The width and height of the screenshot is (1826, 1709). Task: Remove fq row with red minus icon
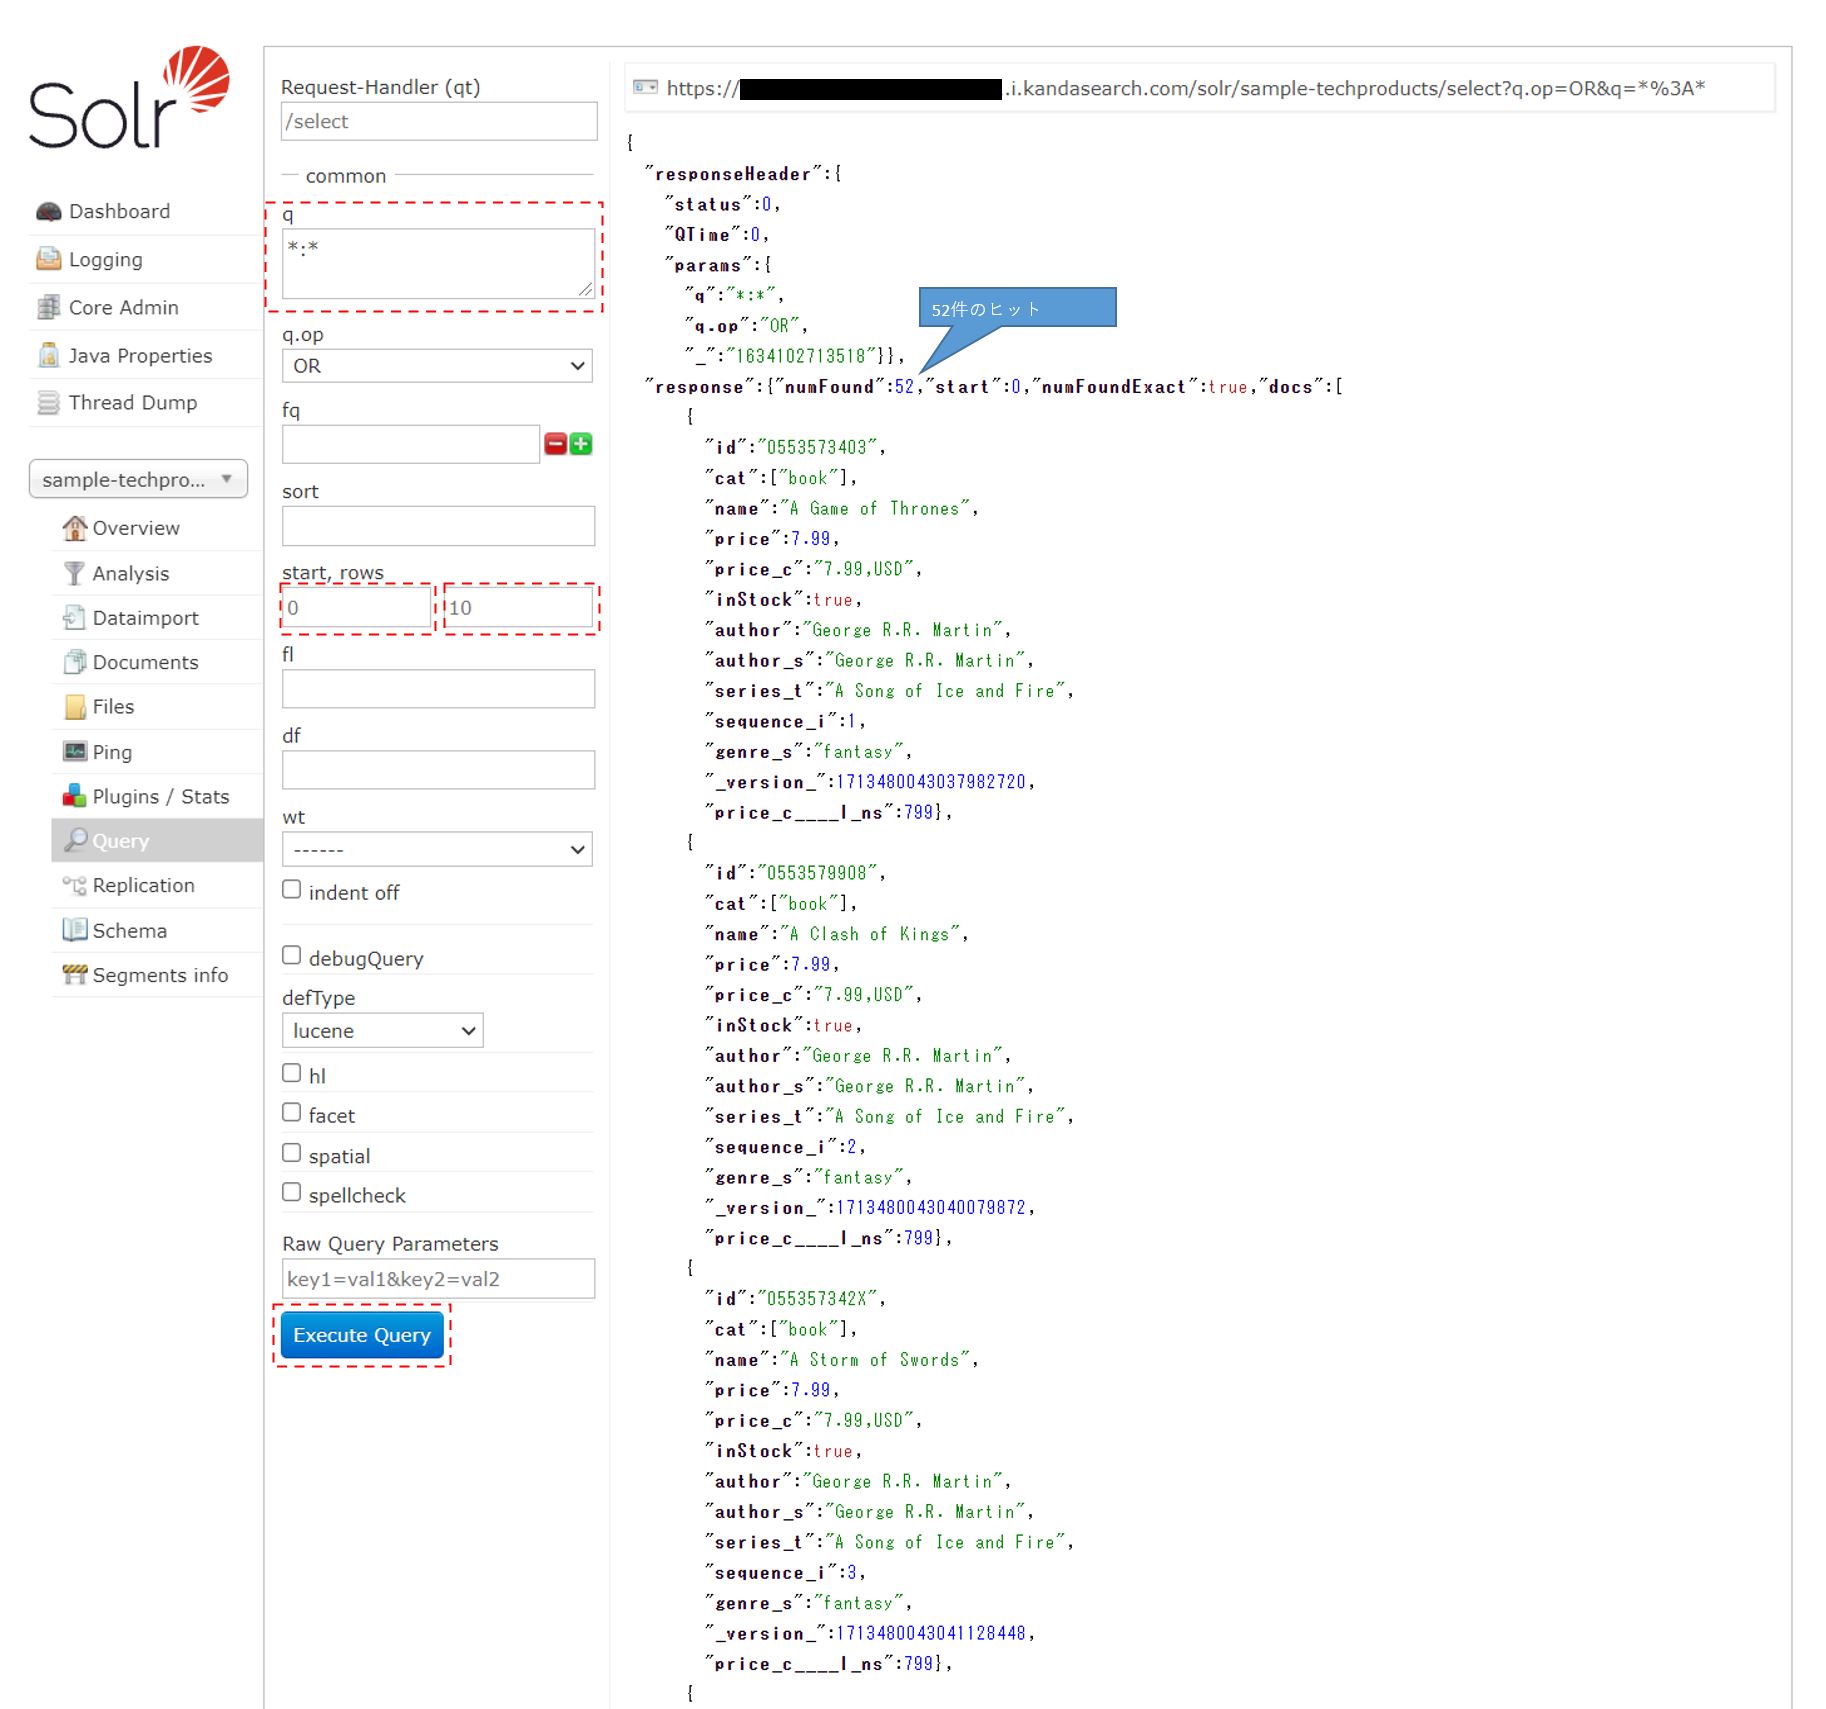(x=555, y=444)
